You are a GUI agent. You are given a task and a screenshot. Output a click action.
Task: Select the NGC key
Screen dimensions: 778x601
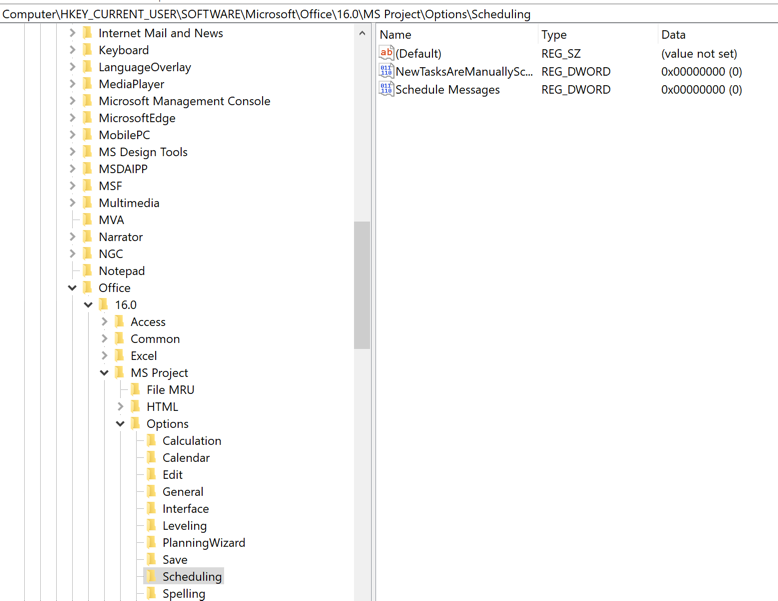pos(111,254)
